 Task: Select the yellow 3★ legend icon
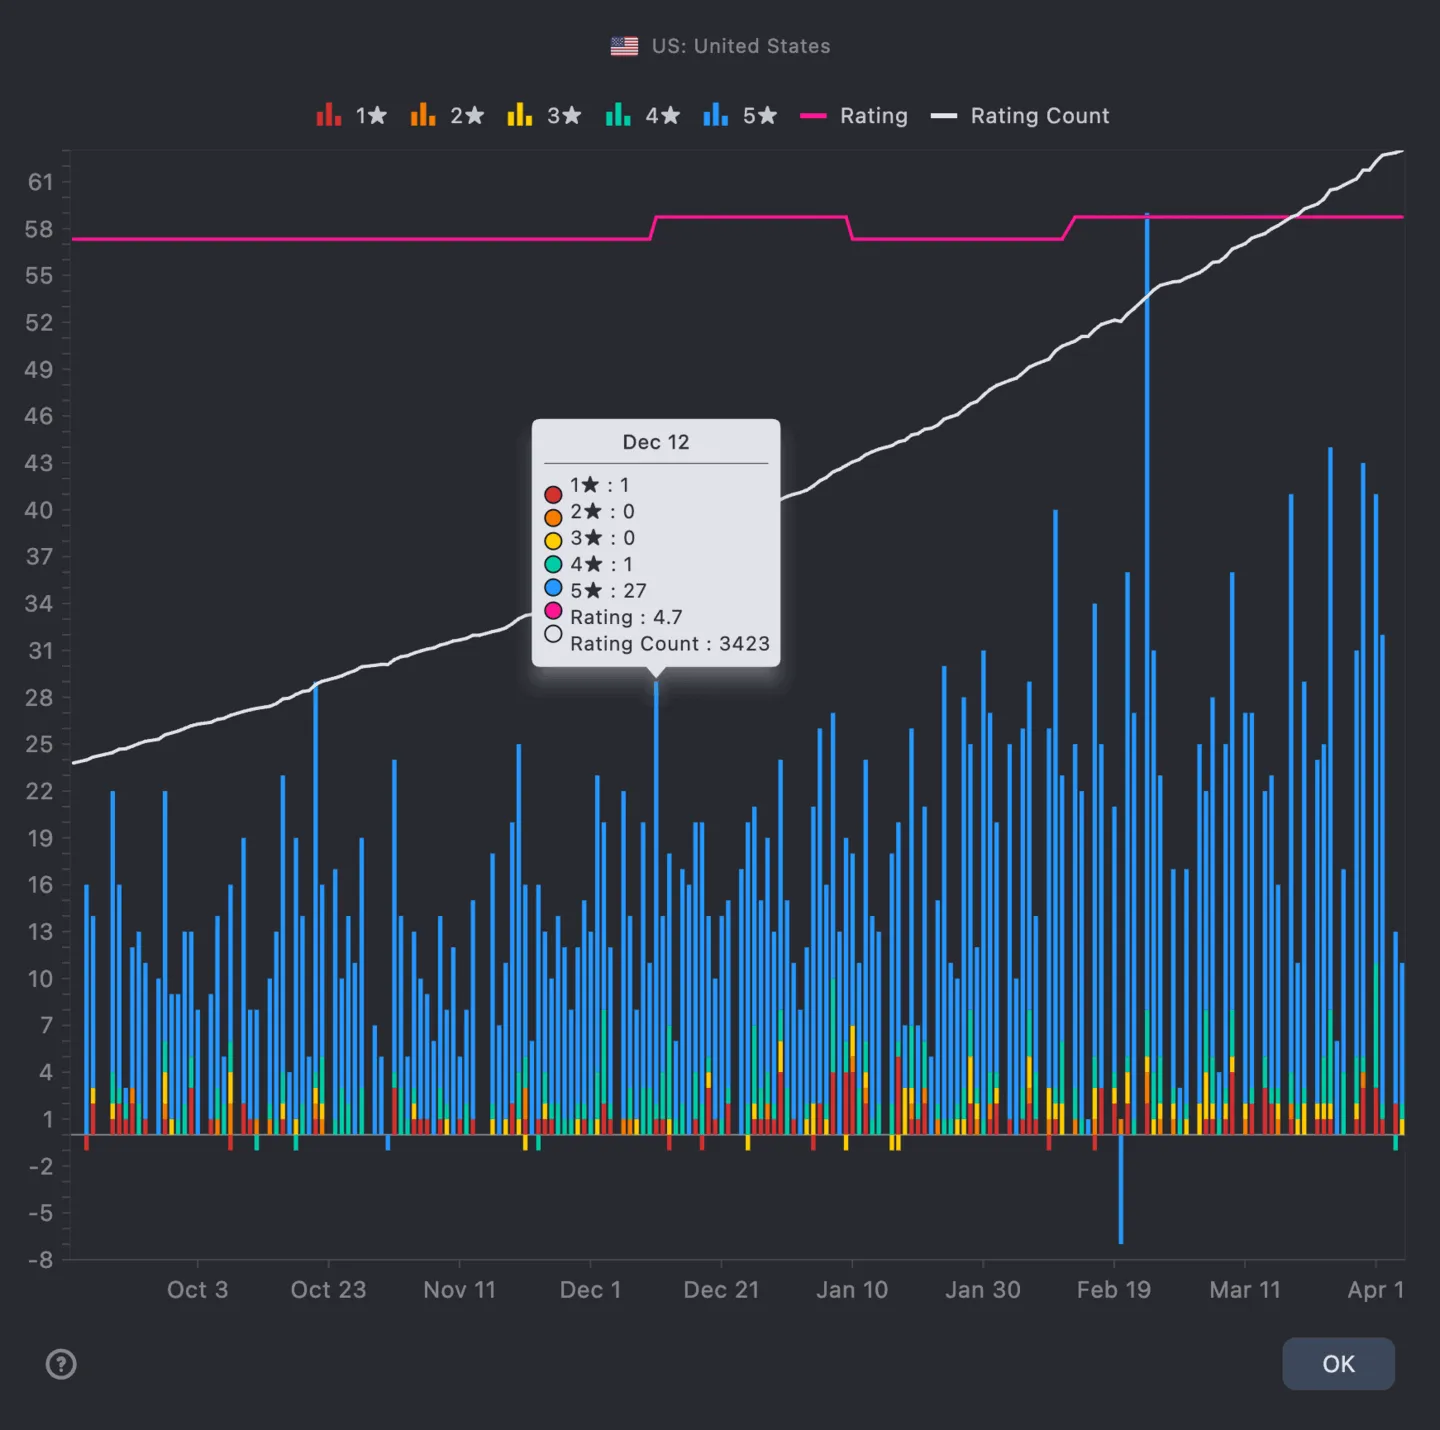519,115
